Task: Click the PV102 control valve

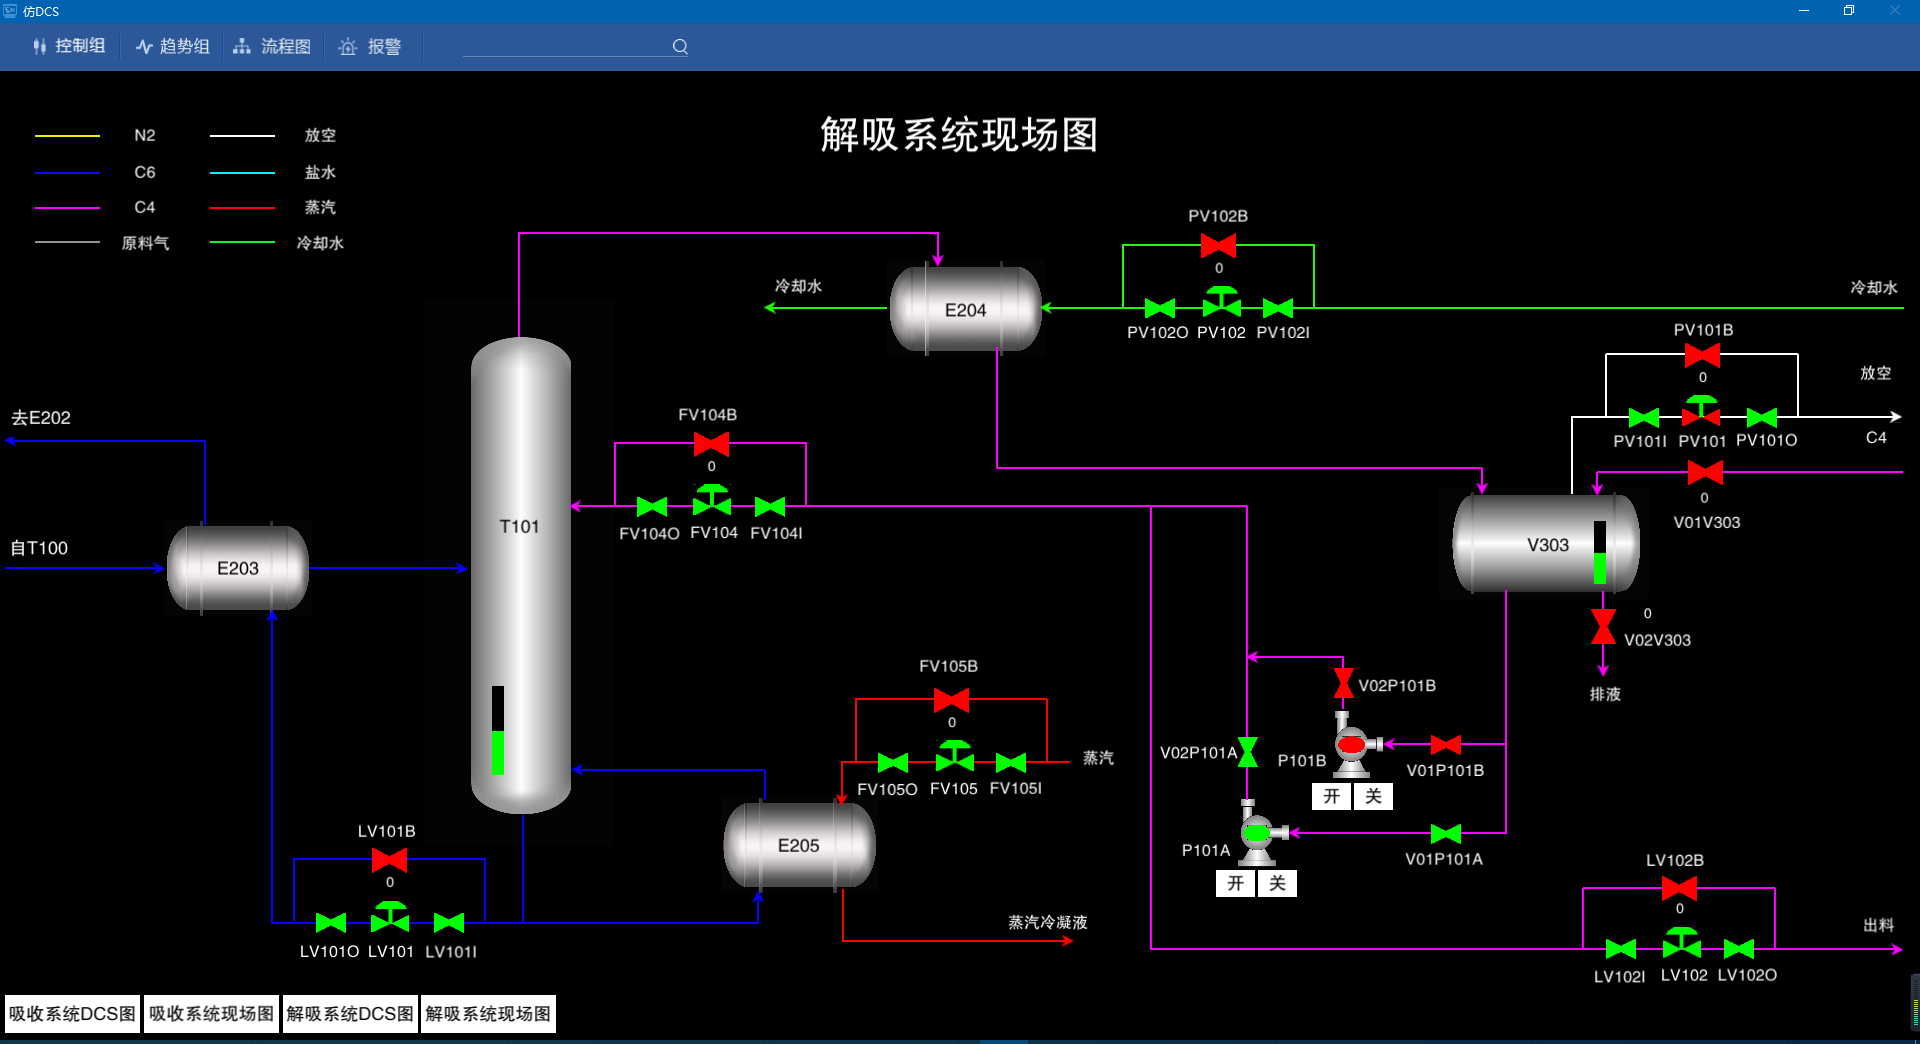Action: pyautogui.click(x=1221, y=302)
